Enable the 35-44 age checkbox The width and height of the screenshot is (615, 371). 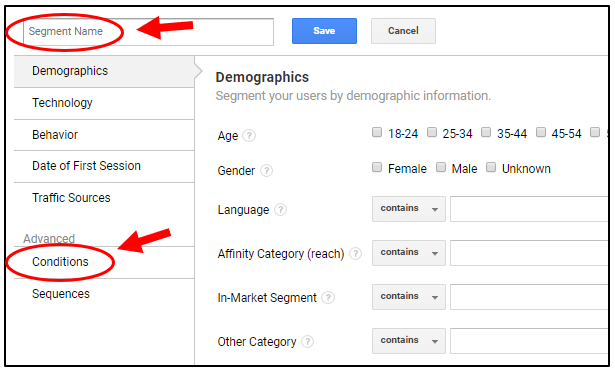coord(486,132)
